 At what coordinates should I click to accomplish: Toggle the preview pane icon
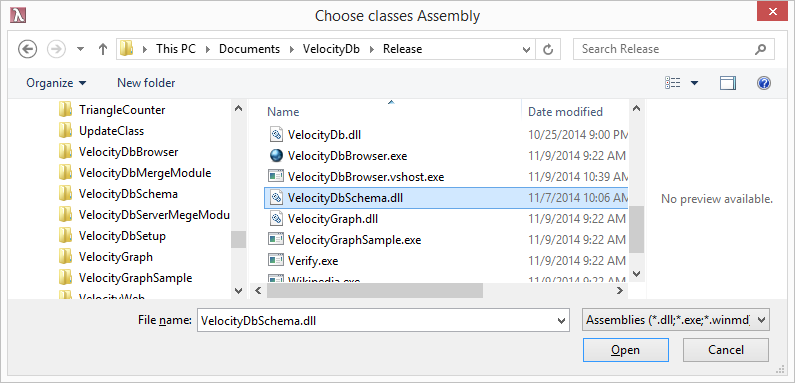(728, 83)
